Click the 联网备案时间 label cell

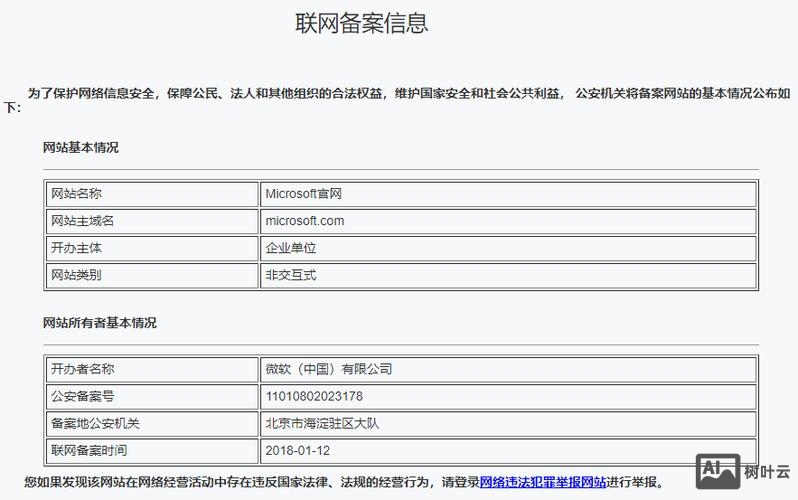(152, 451)
